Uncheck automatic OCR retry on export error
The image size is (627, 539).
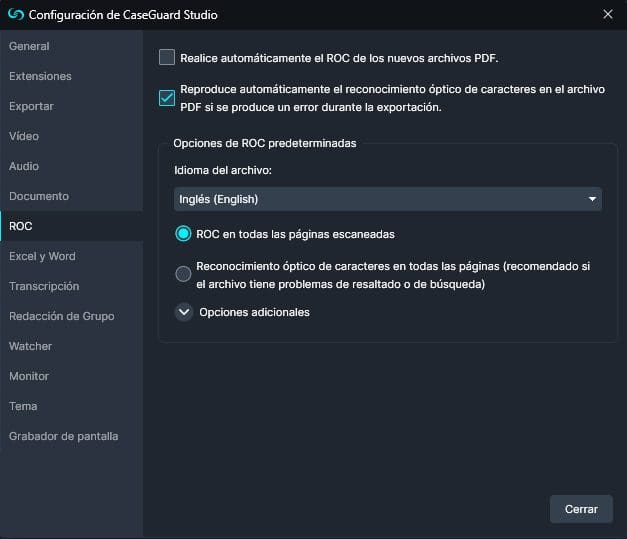[x=167, y=98]
